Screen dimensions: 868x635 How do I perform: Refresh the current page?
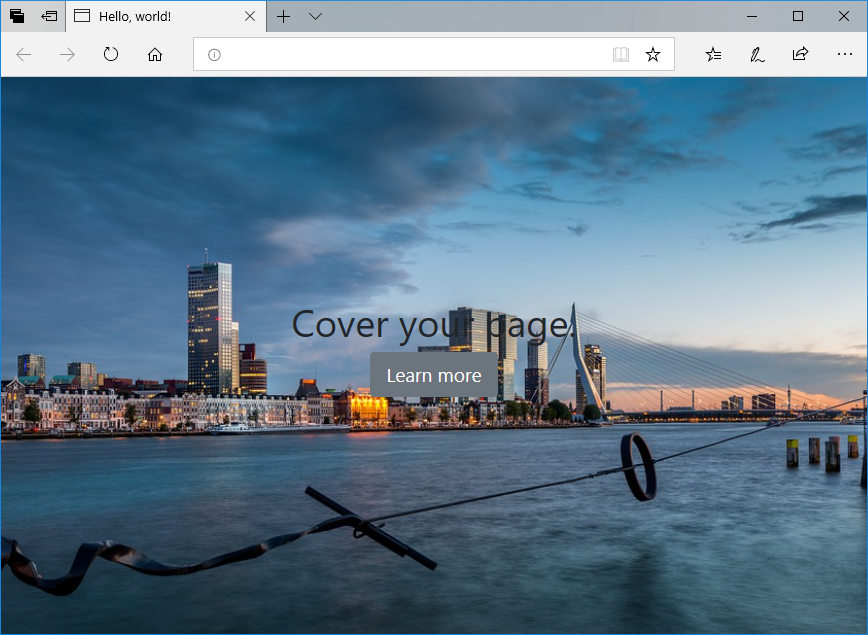(x=111, y=54)
